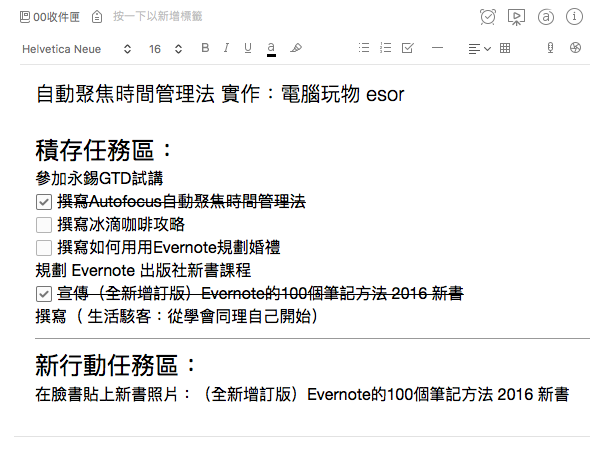The image size is (590, 450).
Task: Click the text 撰寫冰滴咖啡攻略
Action: click(121, 225)
